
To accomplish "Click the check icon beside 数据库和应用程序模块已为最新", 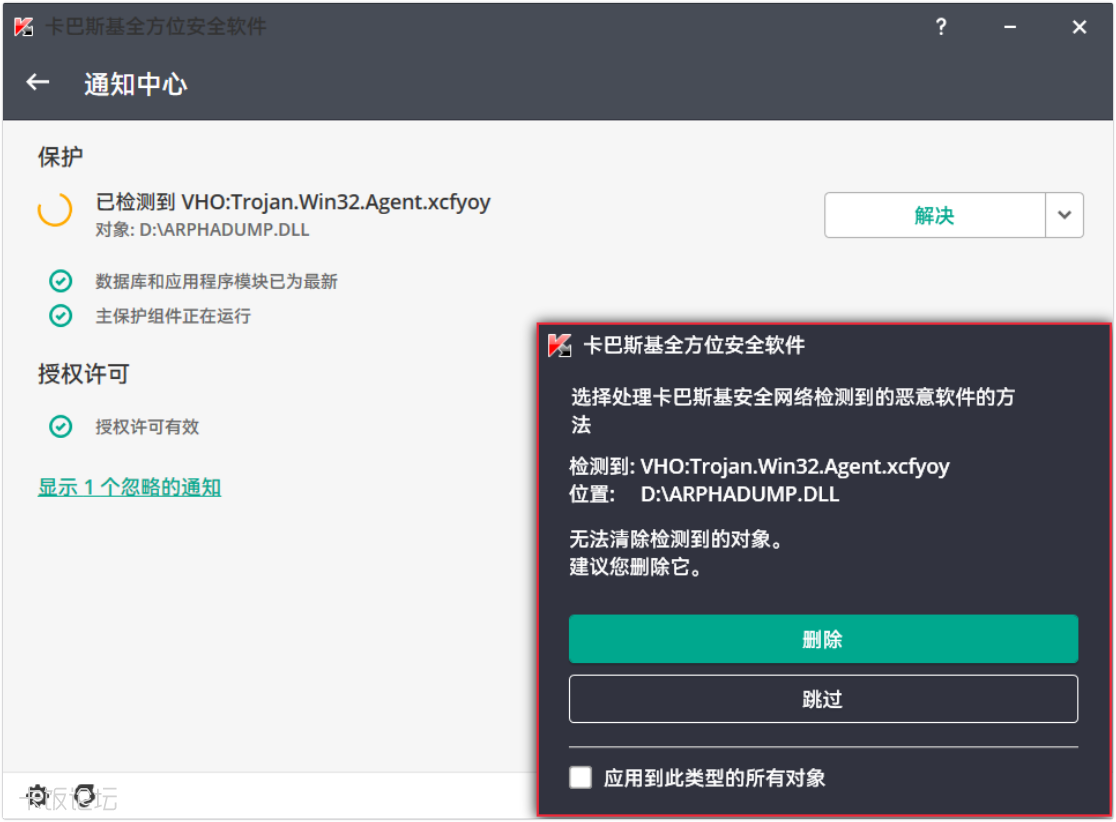I will (x=60, y=281).
